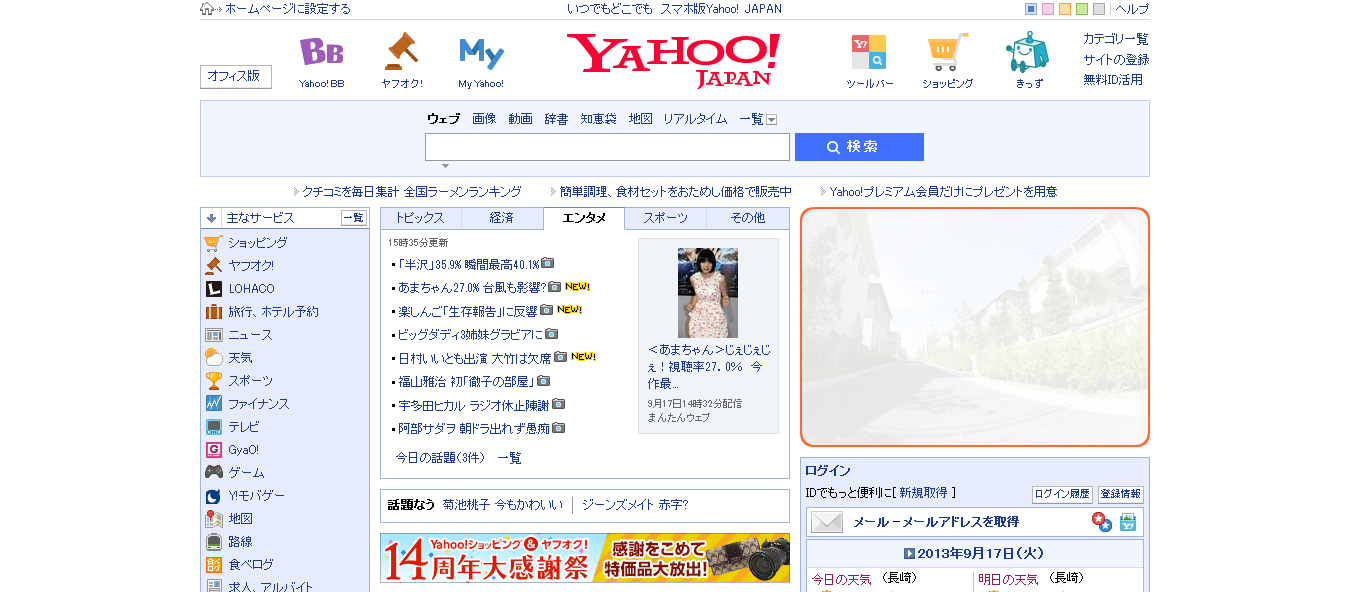
Task: Open the ショッピング cart icon in the header
Action: point(947,52)
